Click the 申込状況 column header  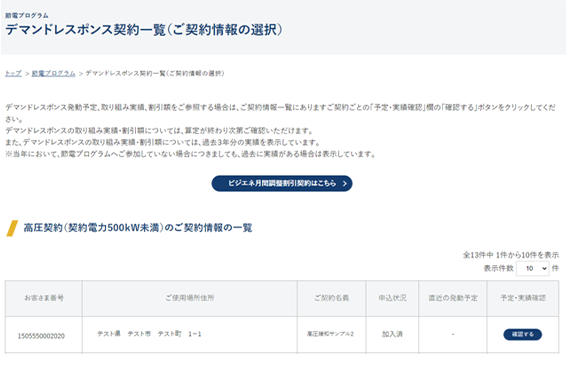click(x=392, y=298)
